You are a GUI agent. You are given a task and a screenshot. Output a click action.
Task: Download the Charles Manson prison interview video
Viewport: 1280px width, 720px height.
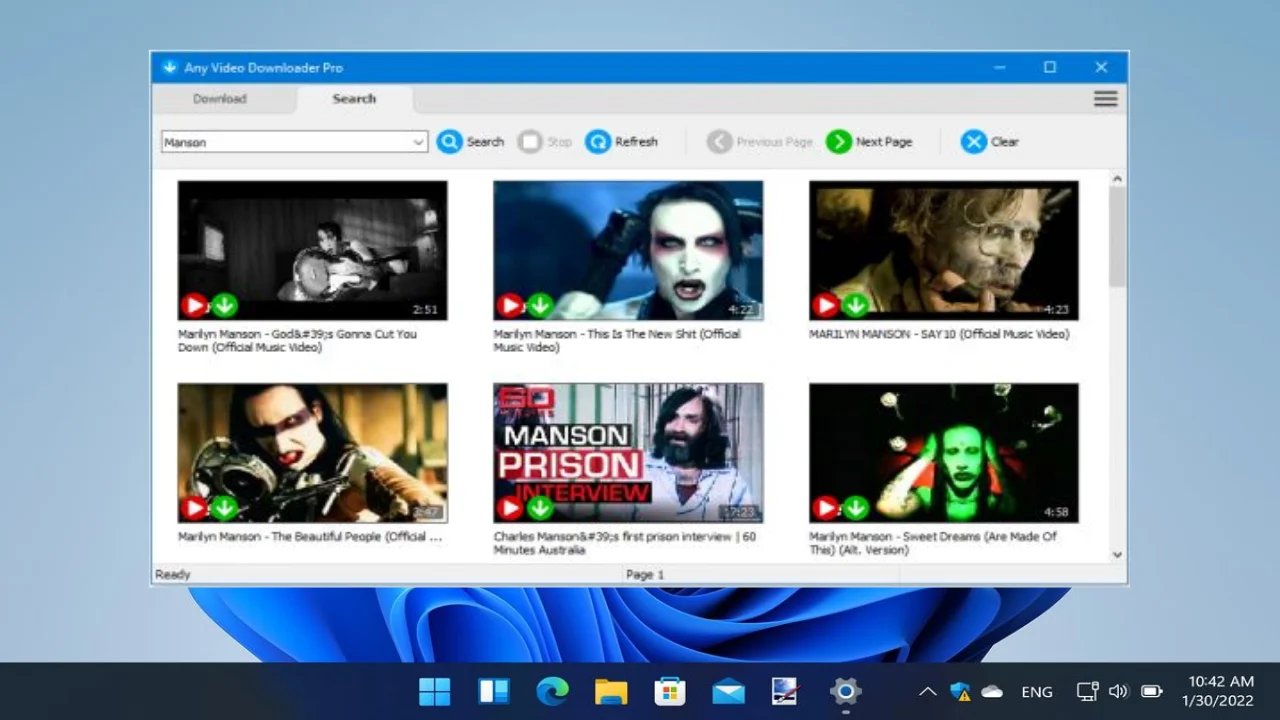(540, 508)
